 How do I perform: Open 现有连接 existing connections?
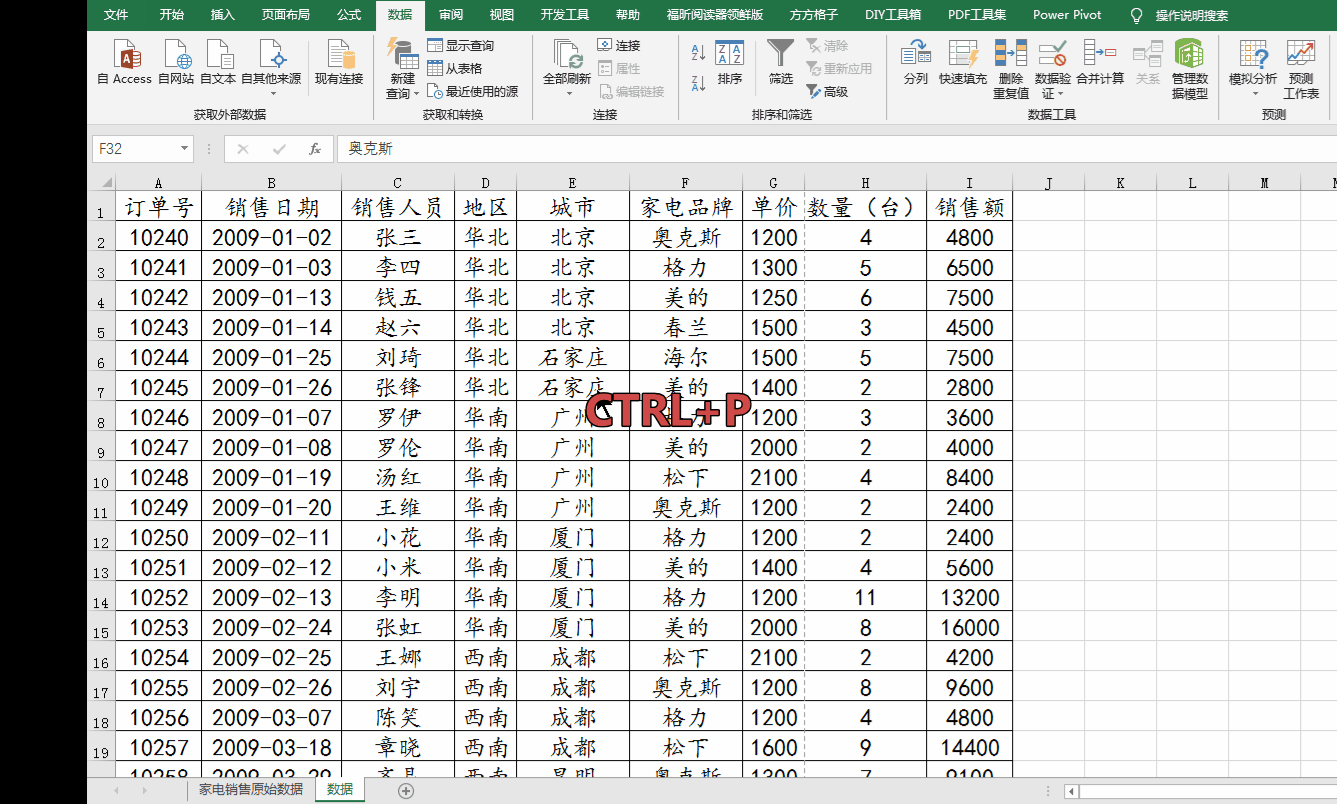point(339,62)
